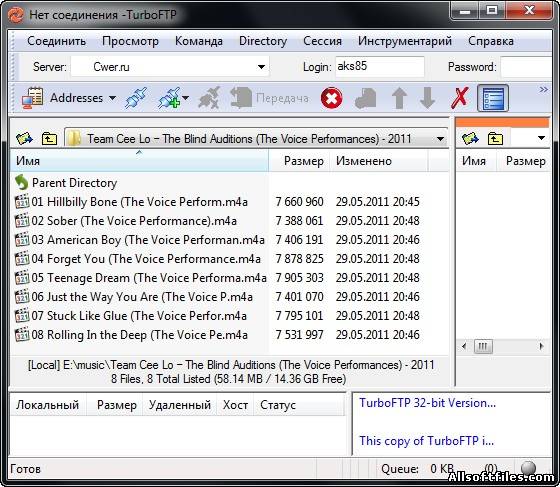Click the red Abort circle icon
The image size is (560, 487).
331,98
